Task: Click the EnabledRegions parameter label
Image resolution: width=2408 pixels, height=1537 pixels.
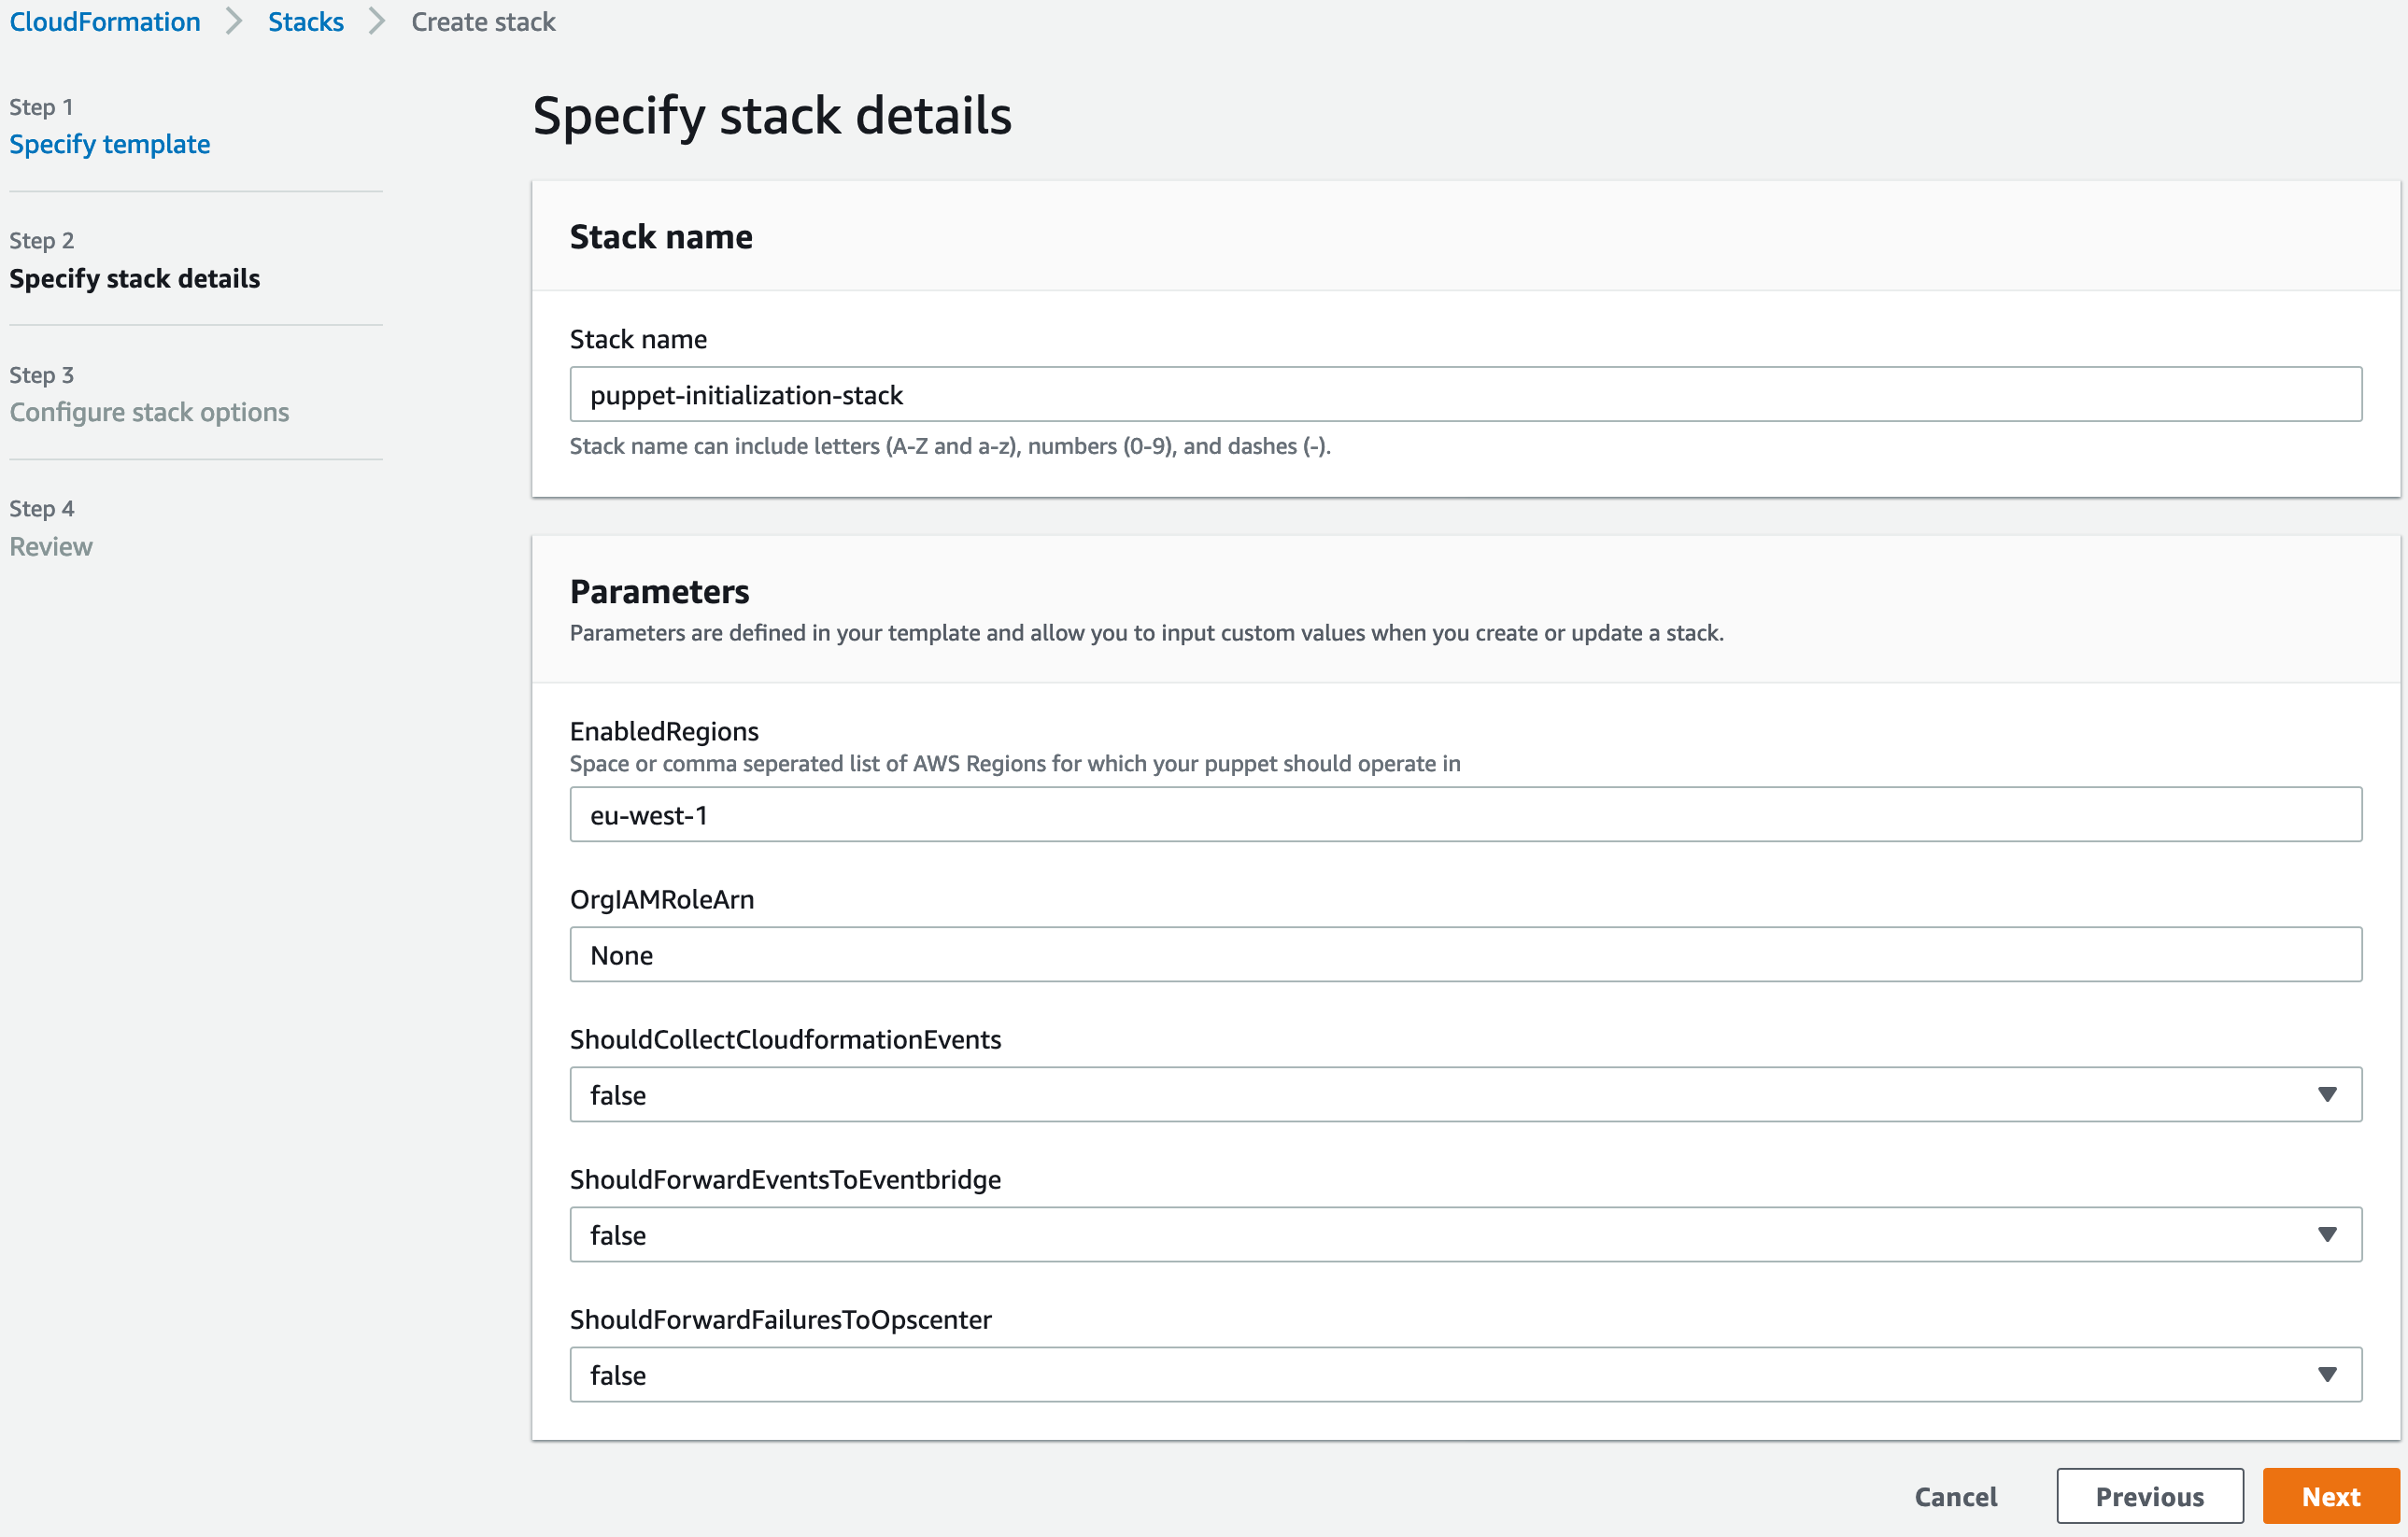Action: coord(664,731)
